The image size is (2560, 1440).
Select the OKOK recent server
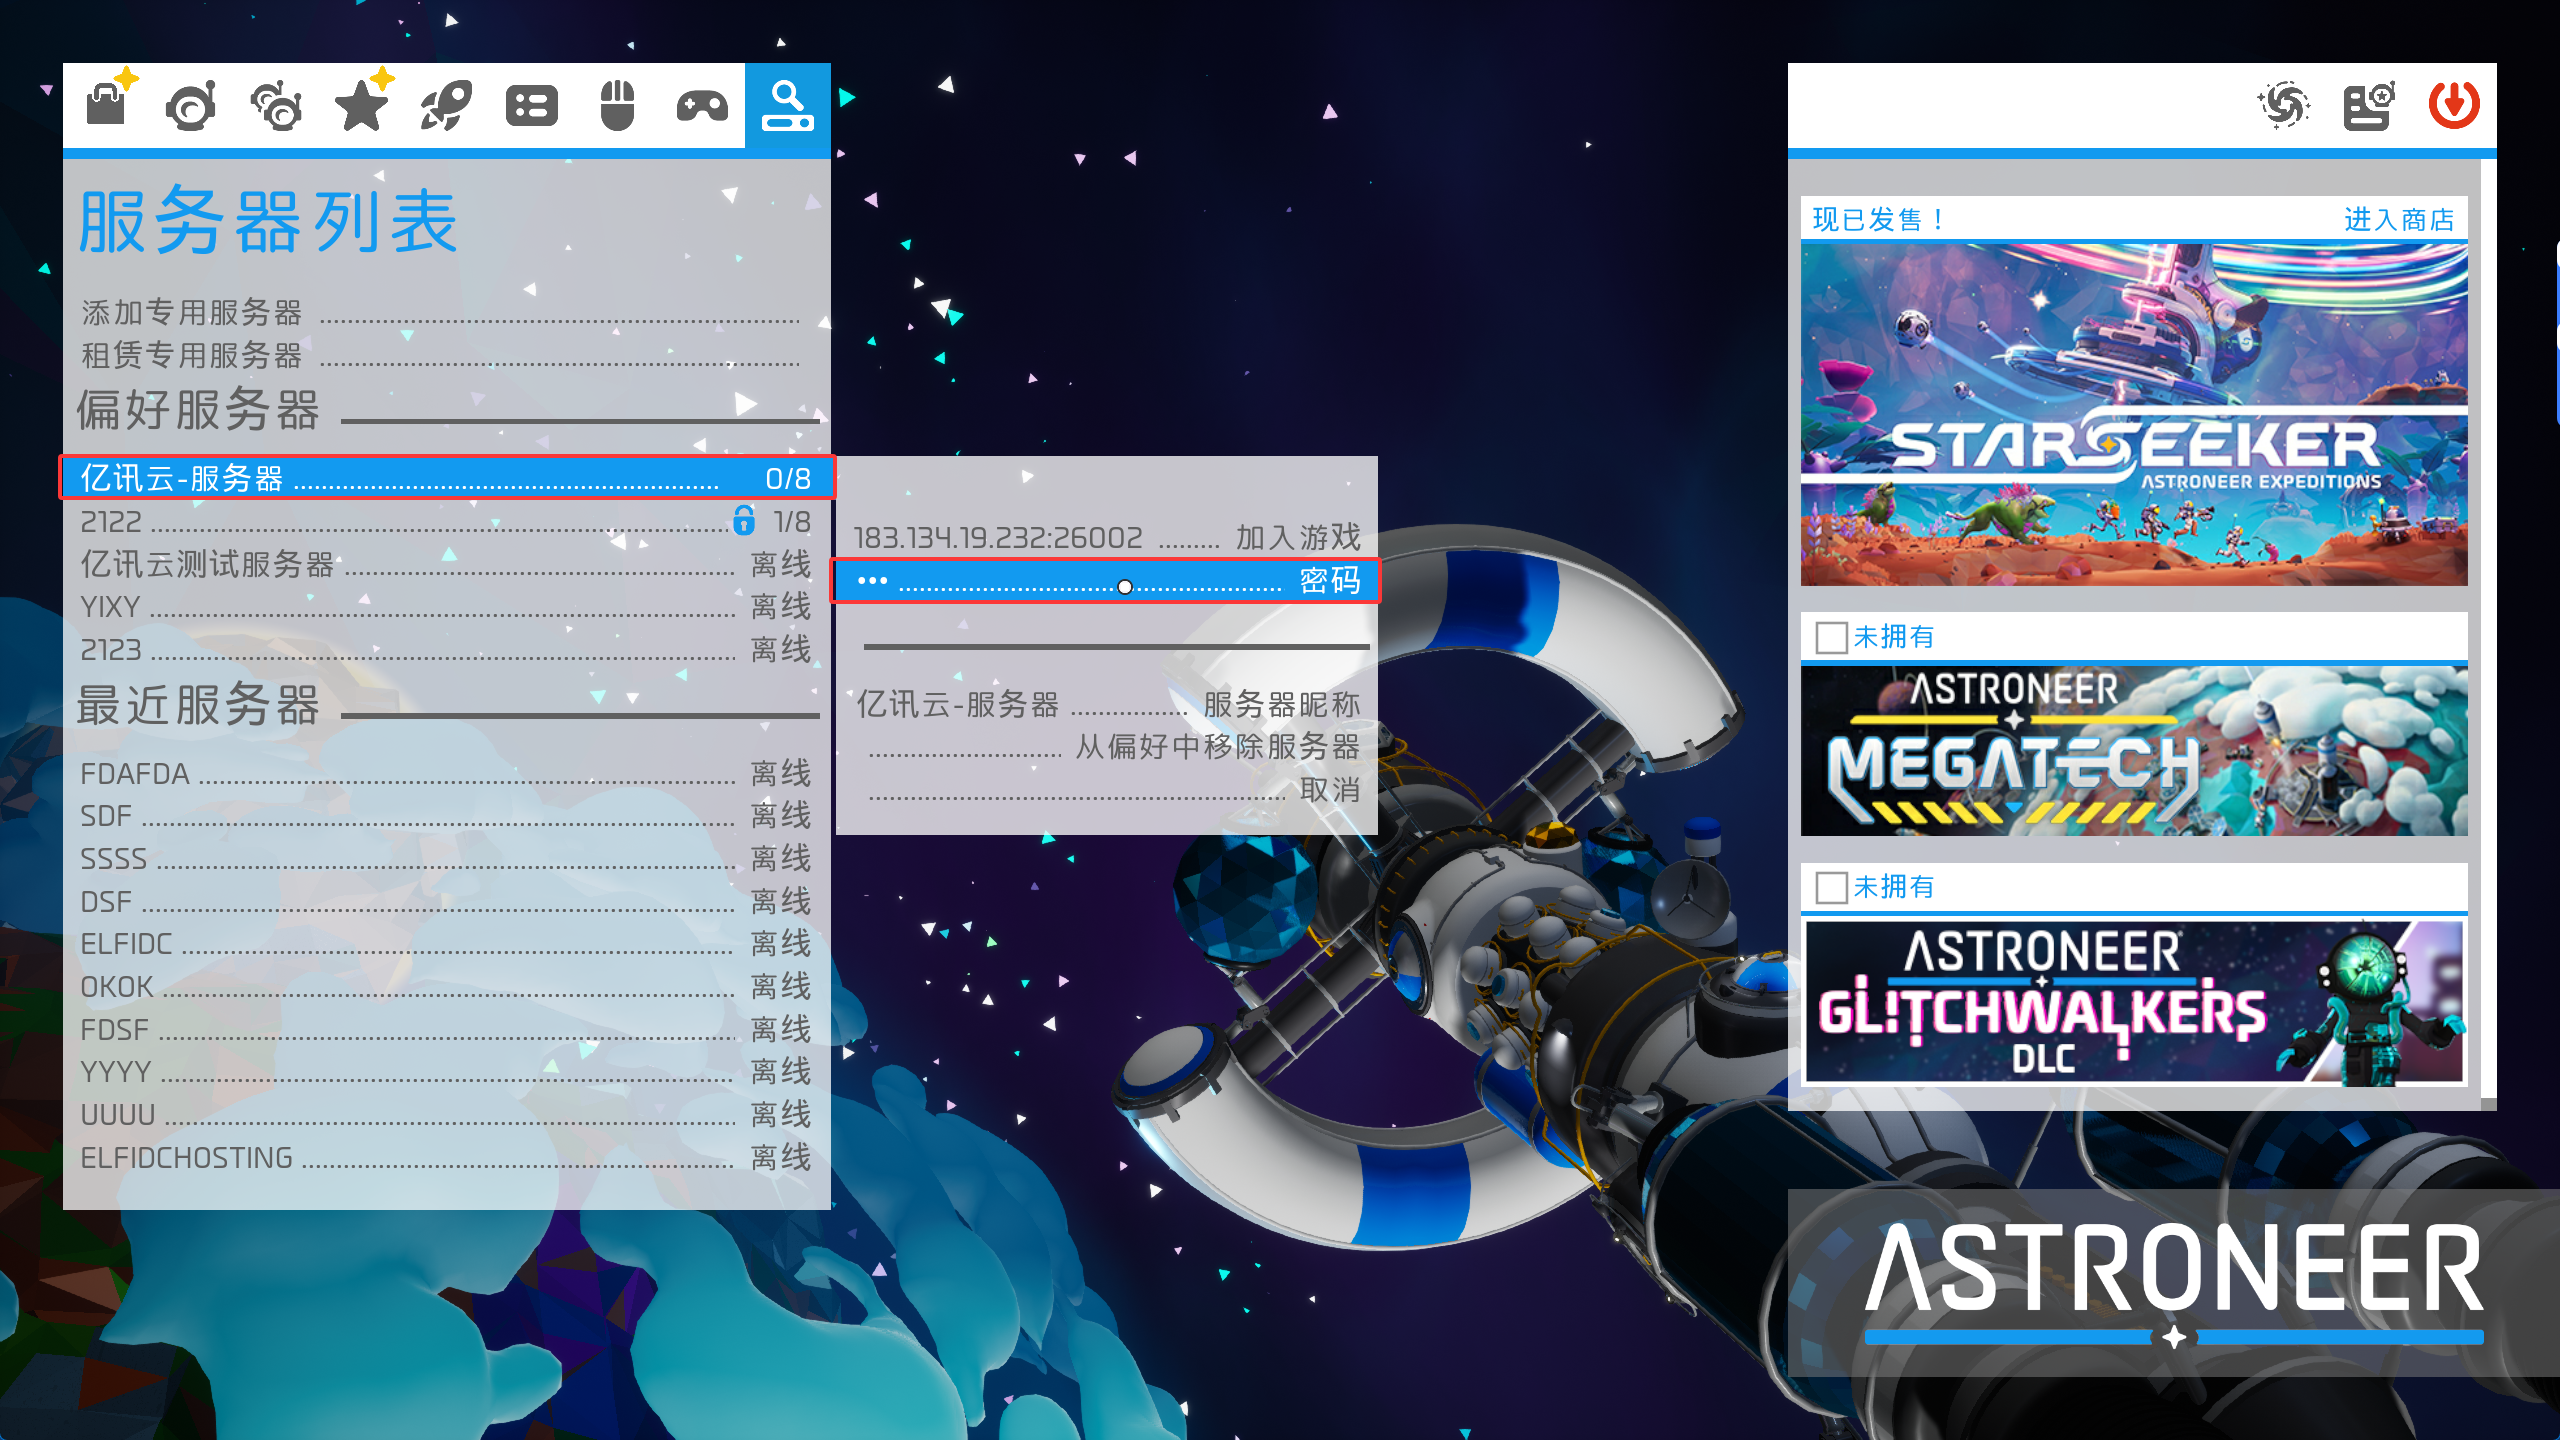(x=446, y=987)
